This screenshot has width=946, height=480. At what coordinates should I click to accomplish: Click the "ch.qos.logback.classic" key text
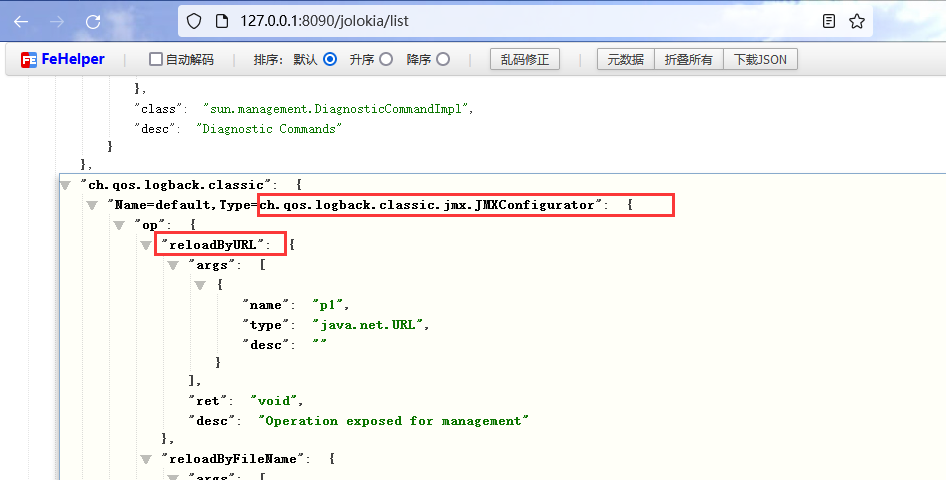(x=176, y=185)
